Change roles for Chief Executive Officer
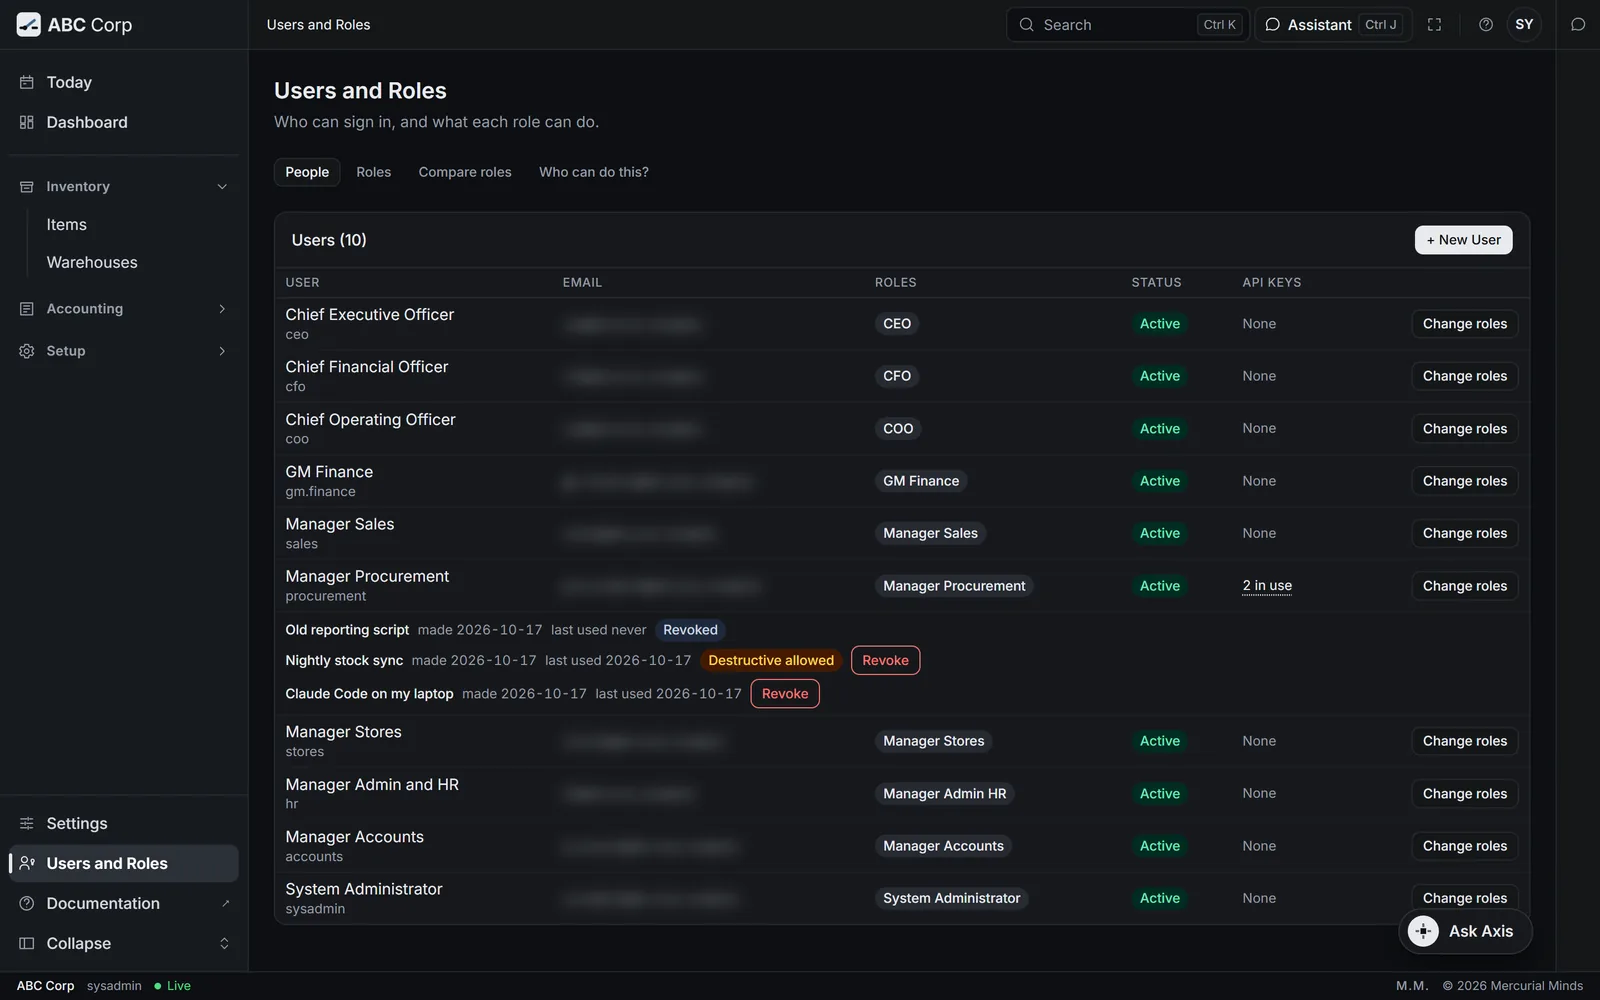The image size is (1600, 1000). pos(1465,324)
